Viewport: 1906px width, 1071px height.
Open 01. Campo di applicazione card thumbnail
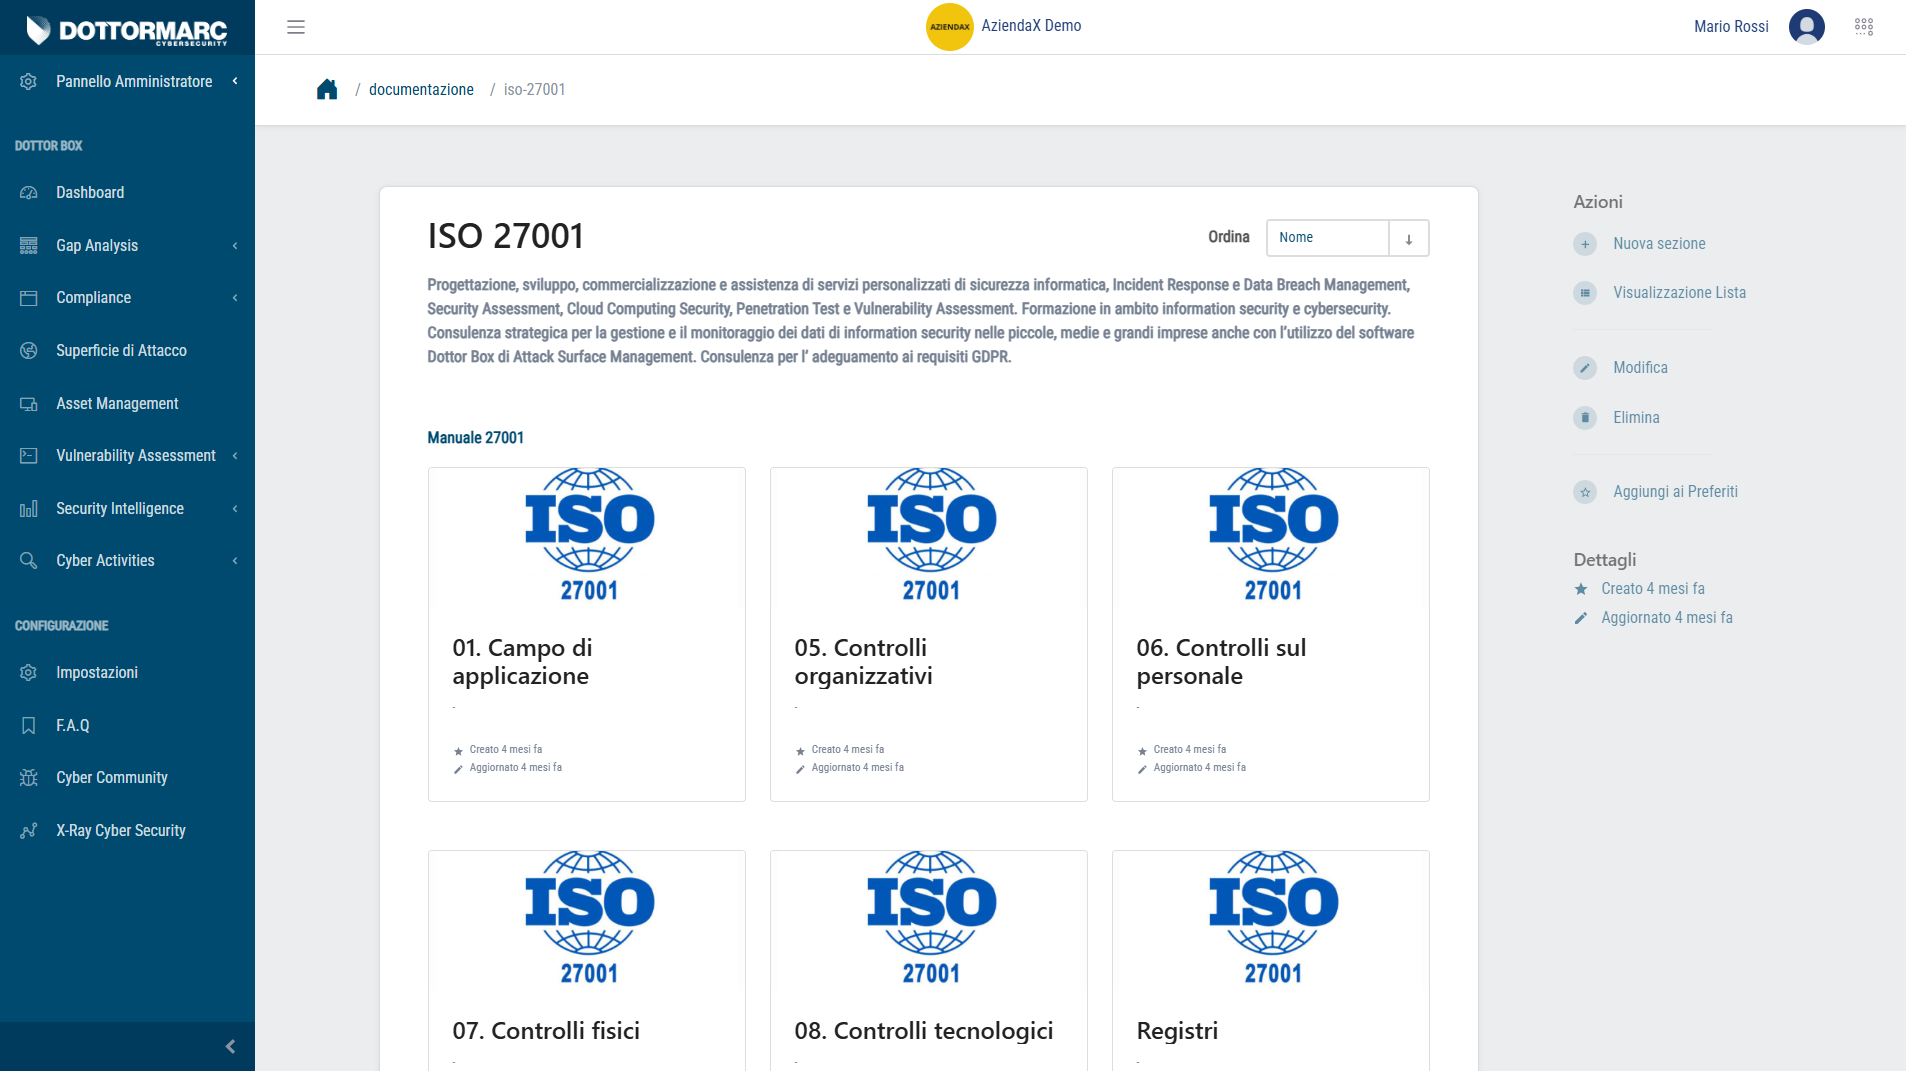tap(587, 538)
